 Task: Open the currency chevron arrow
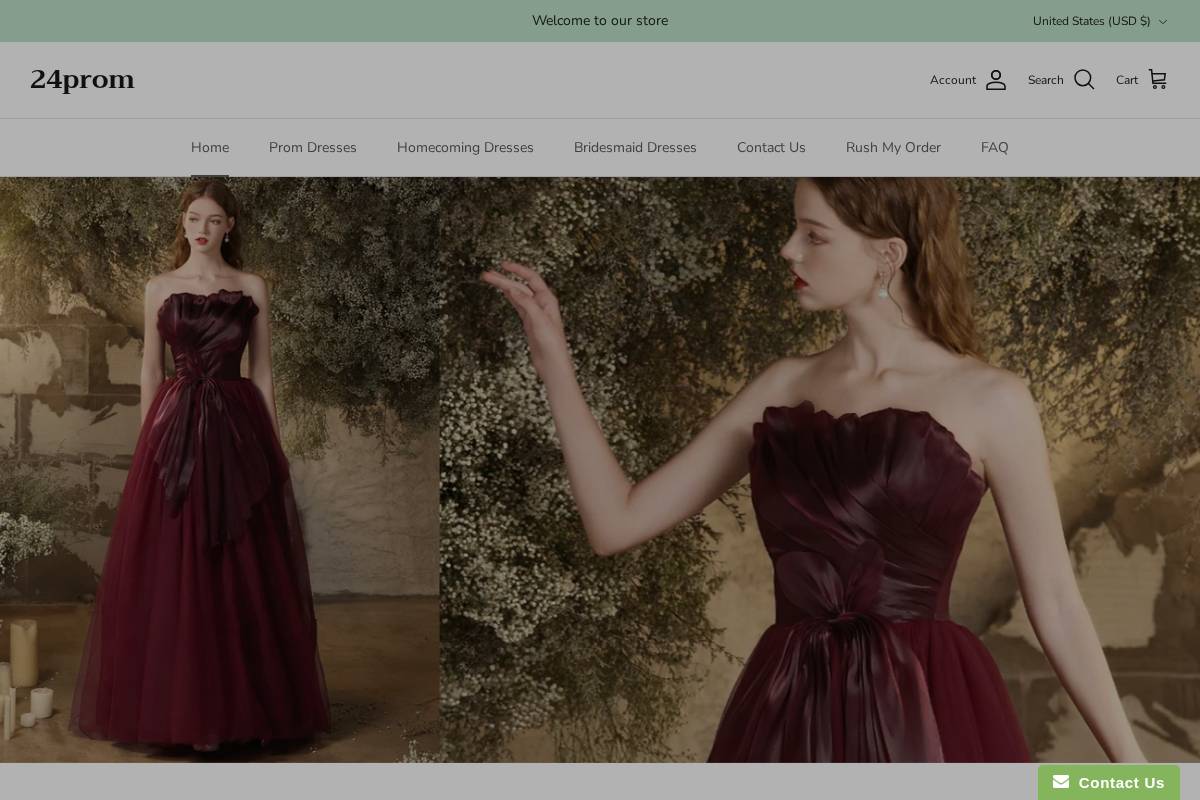point(1163,21)
